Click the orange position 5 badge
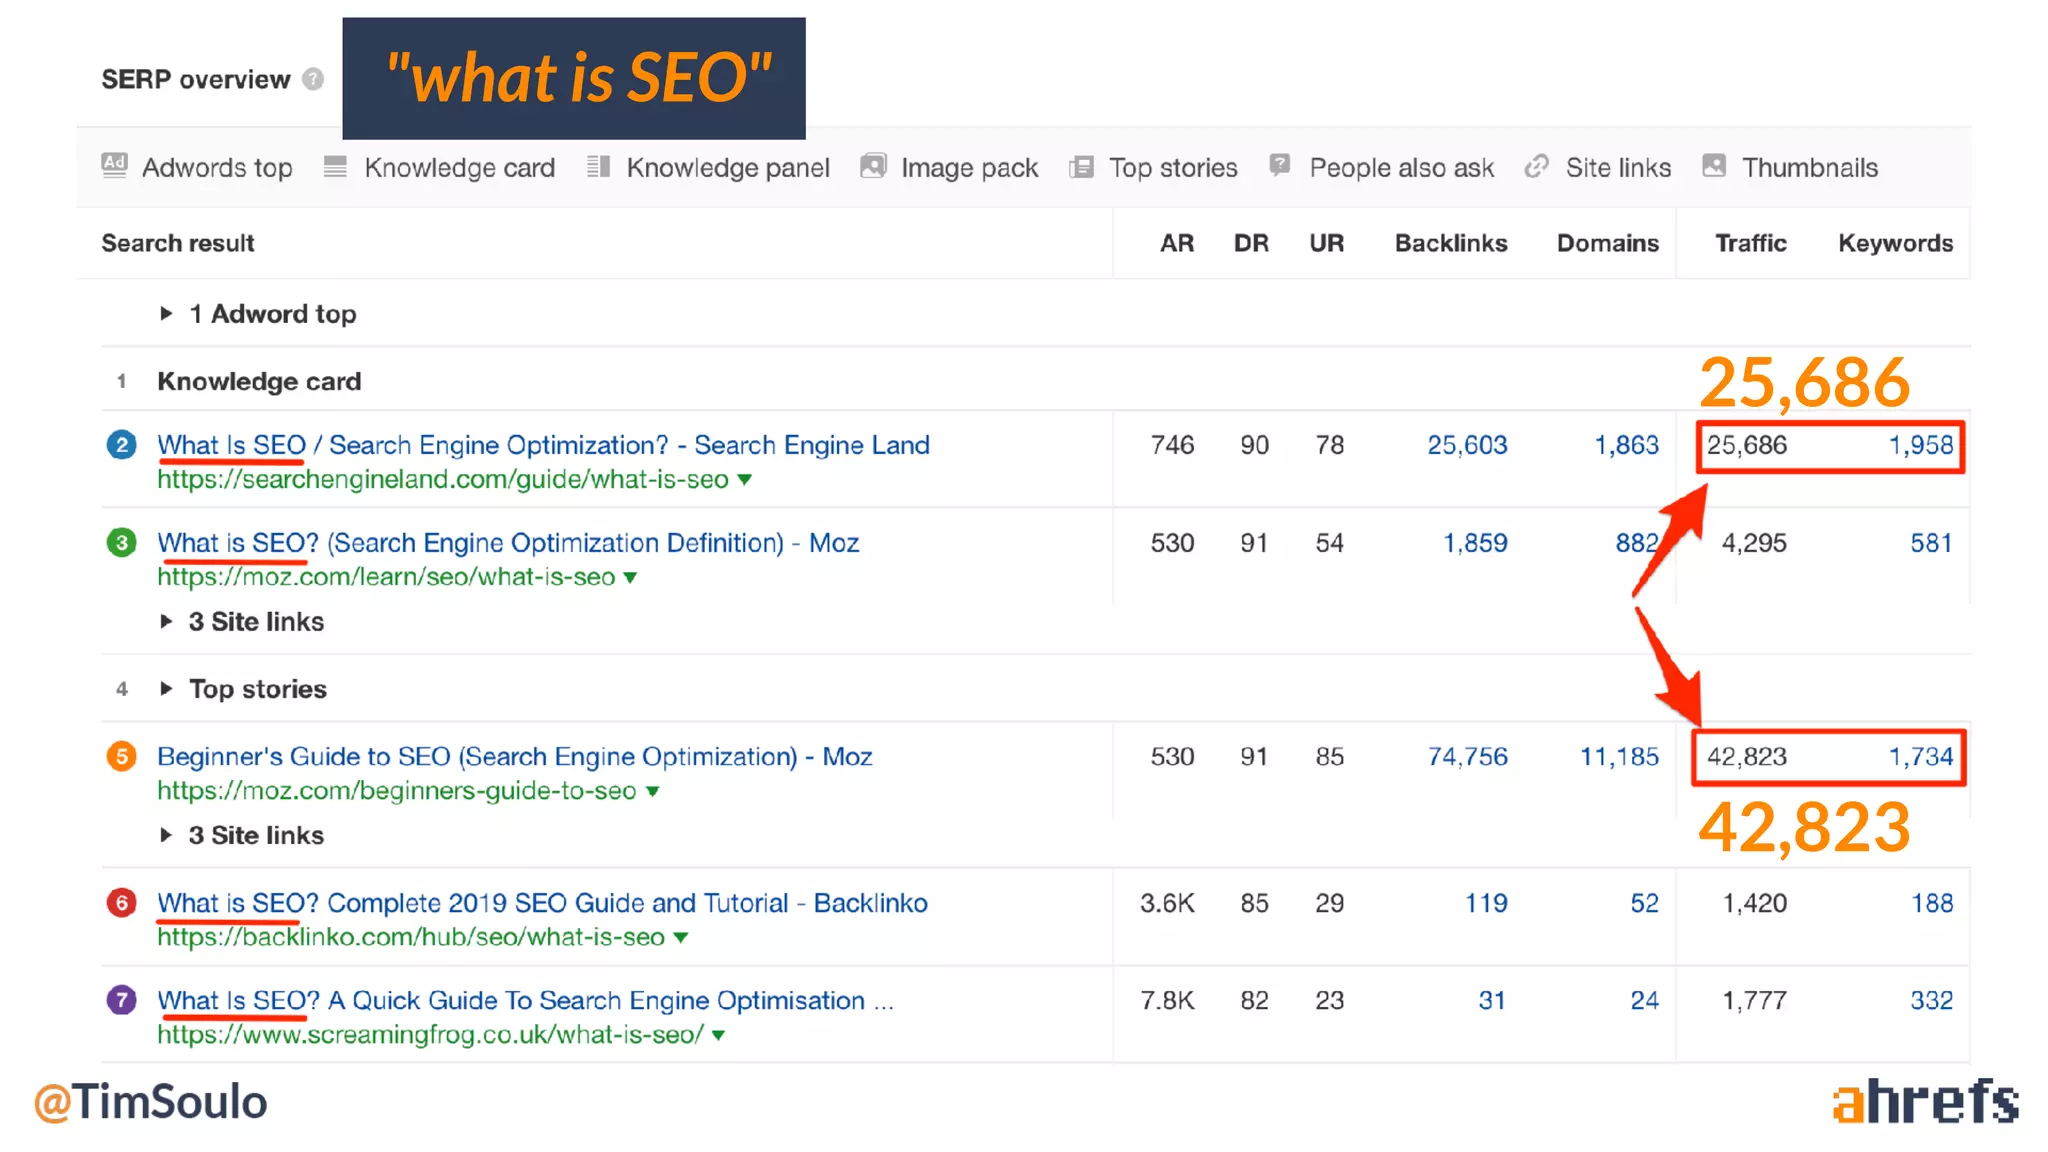The height and width of the screenshot is (1152, 2048). tap(122, 757)
